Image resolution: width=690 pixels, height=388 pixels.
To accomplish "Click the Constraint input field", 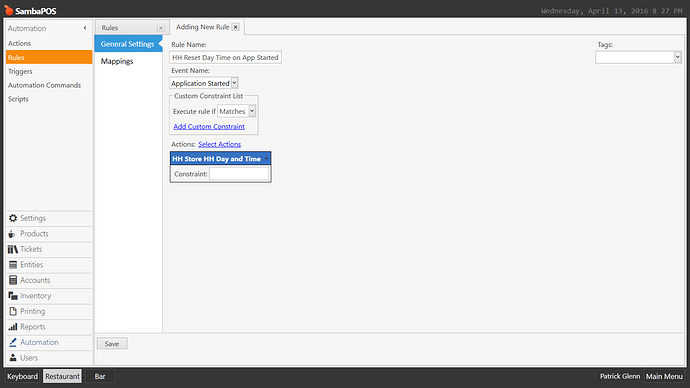I will pyautogui.click(x=239, y=174).
